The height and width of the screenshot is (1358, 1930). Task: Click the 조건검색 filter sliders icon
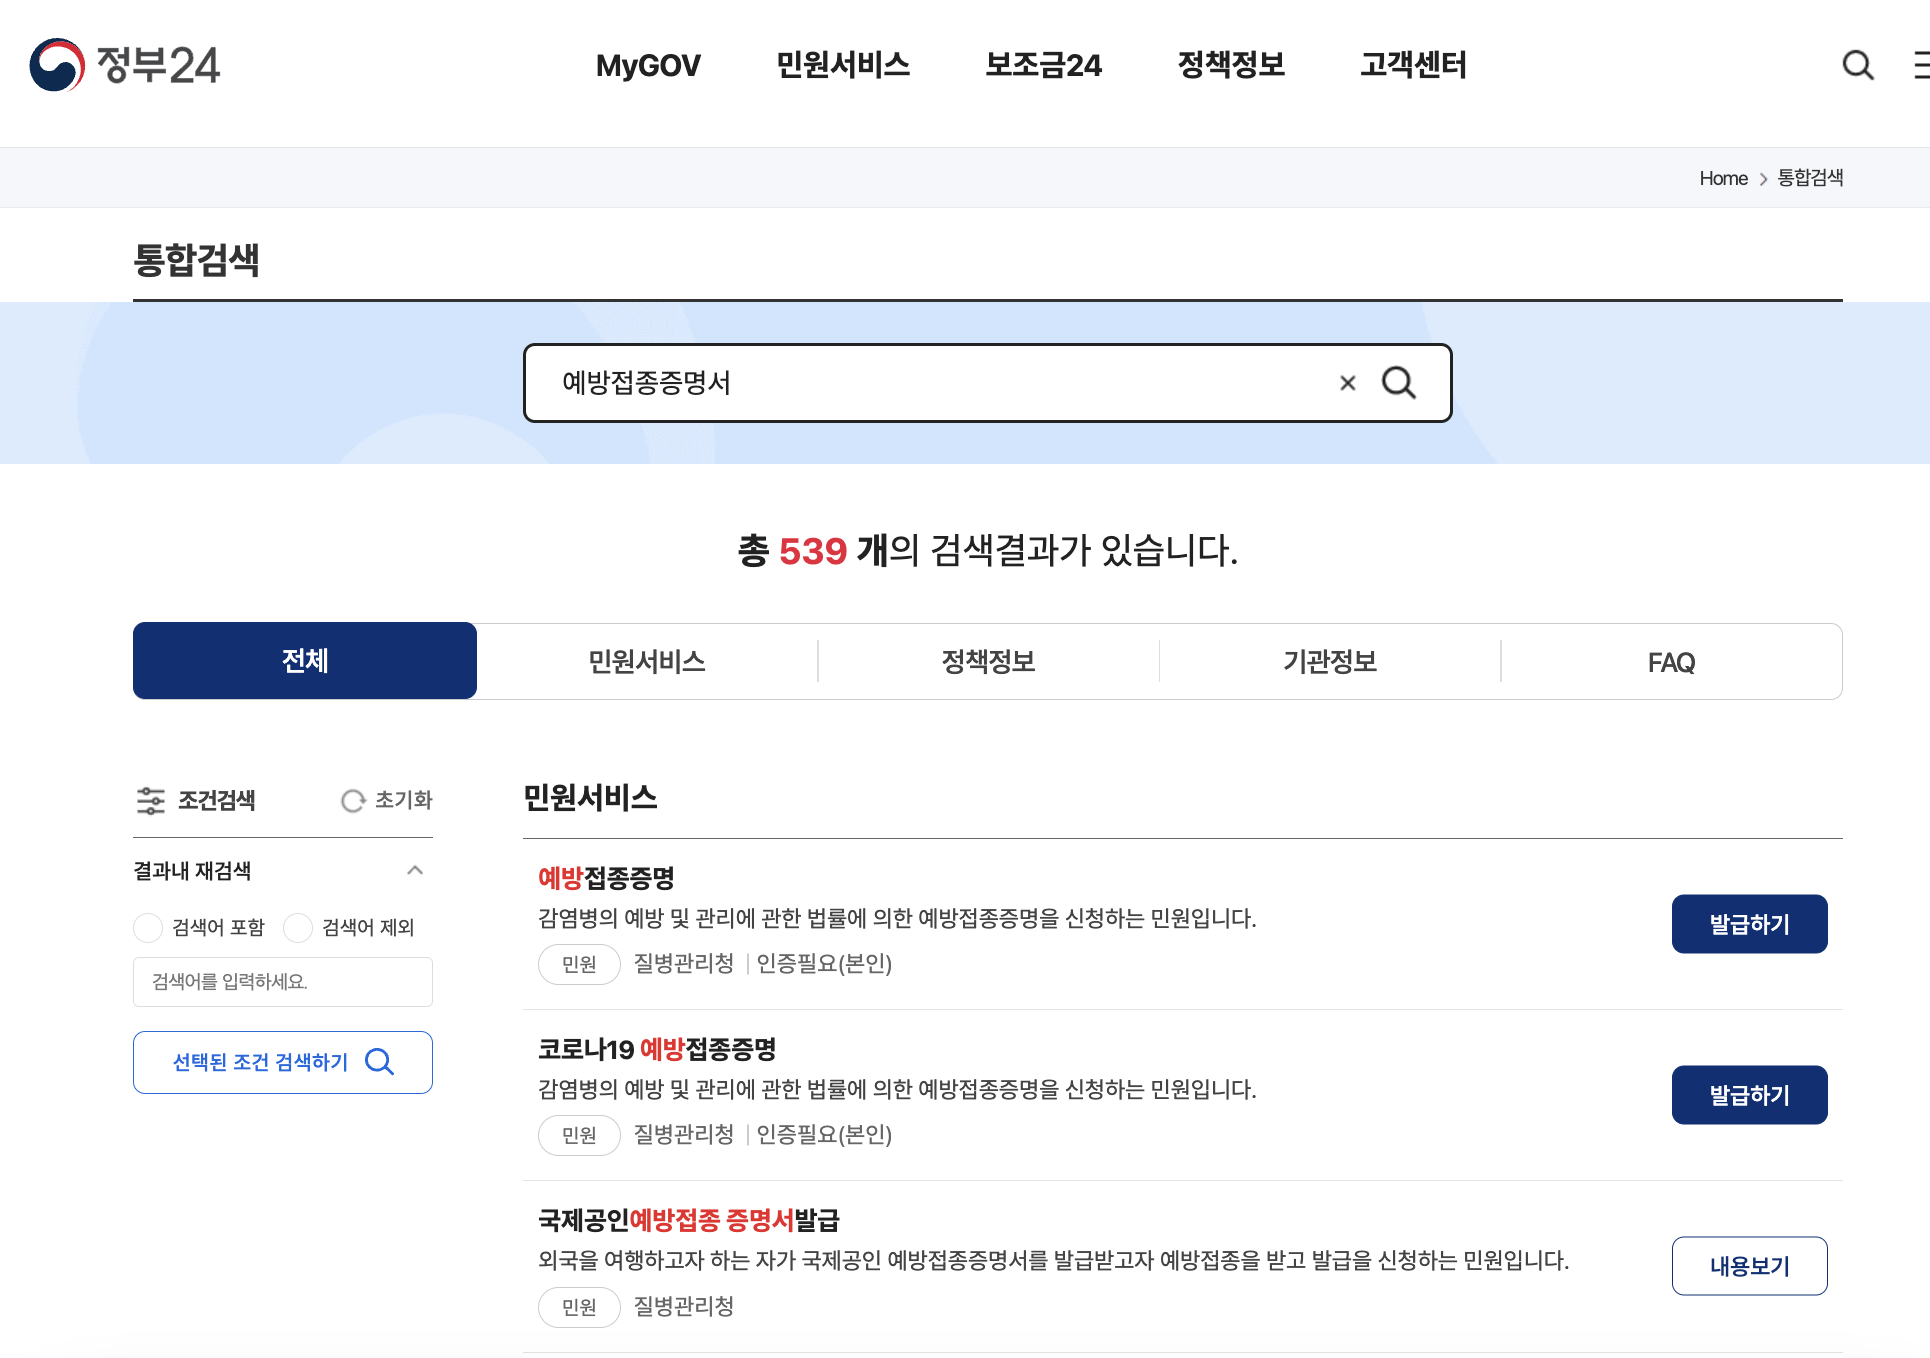click(151, 800)
